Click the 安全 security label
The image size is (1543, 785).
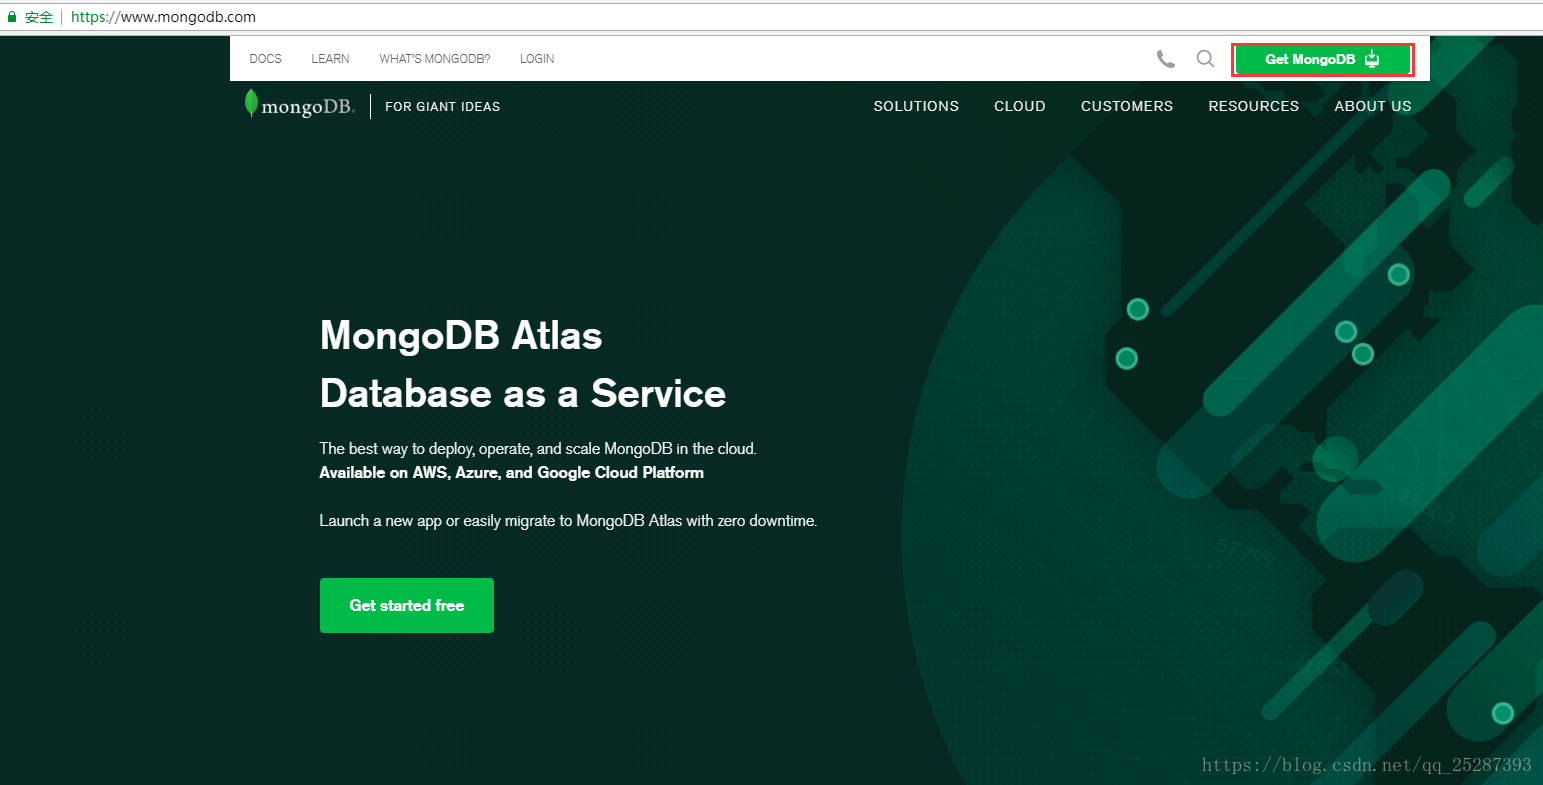(37, 16)
